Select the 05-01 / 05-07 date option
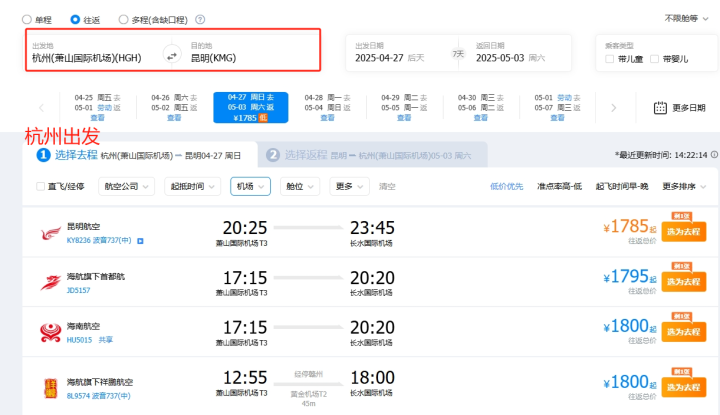720x415 pixels. point(557,107)
